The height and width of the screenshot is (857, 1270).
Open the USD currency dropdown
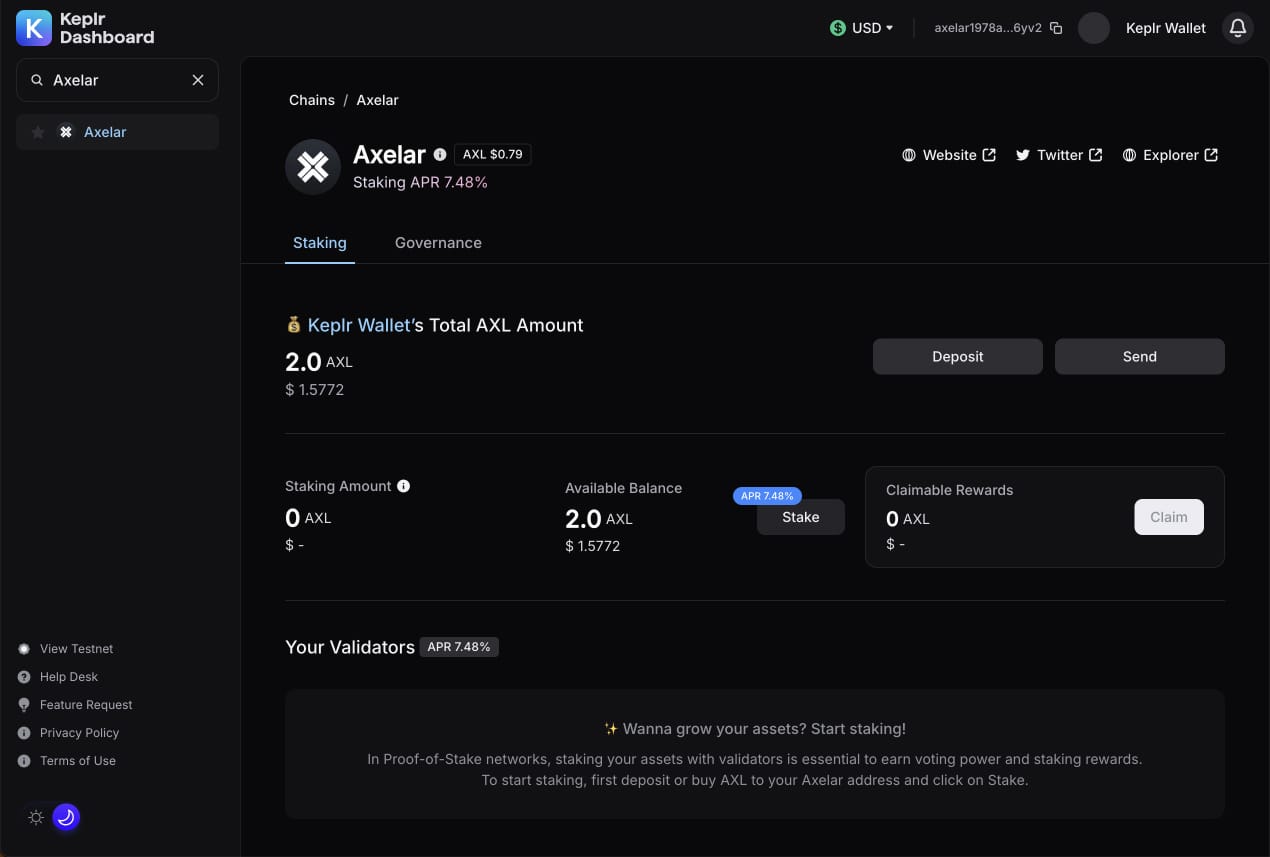tap(861, 28)
